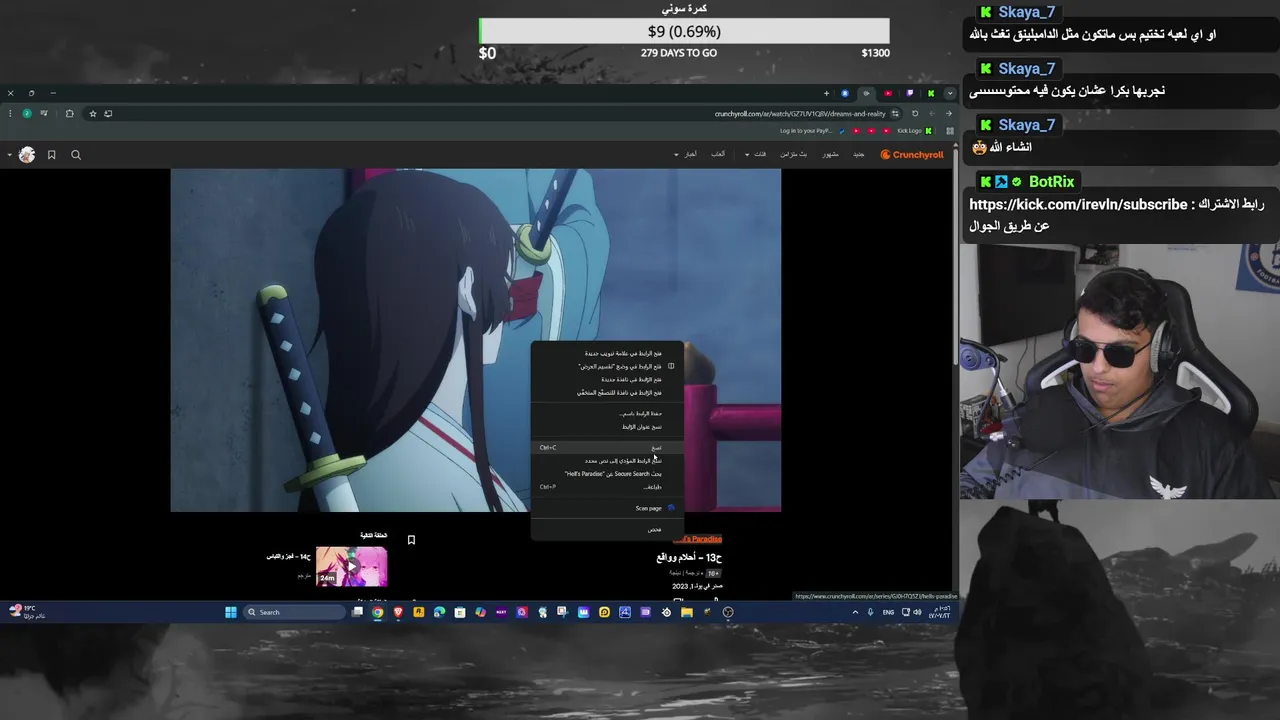Open ألعاب games link
Image resolution: width=1280 pixels, height=720 pixels.
[718, 155]
